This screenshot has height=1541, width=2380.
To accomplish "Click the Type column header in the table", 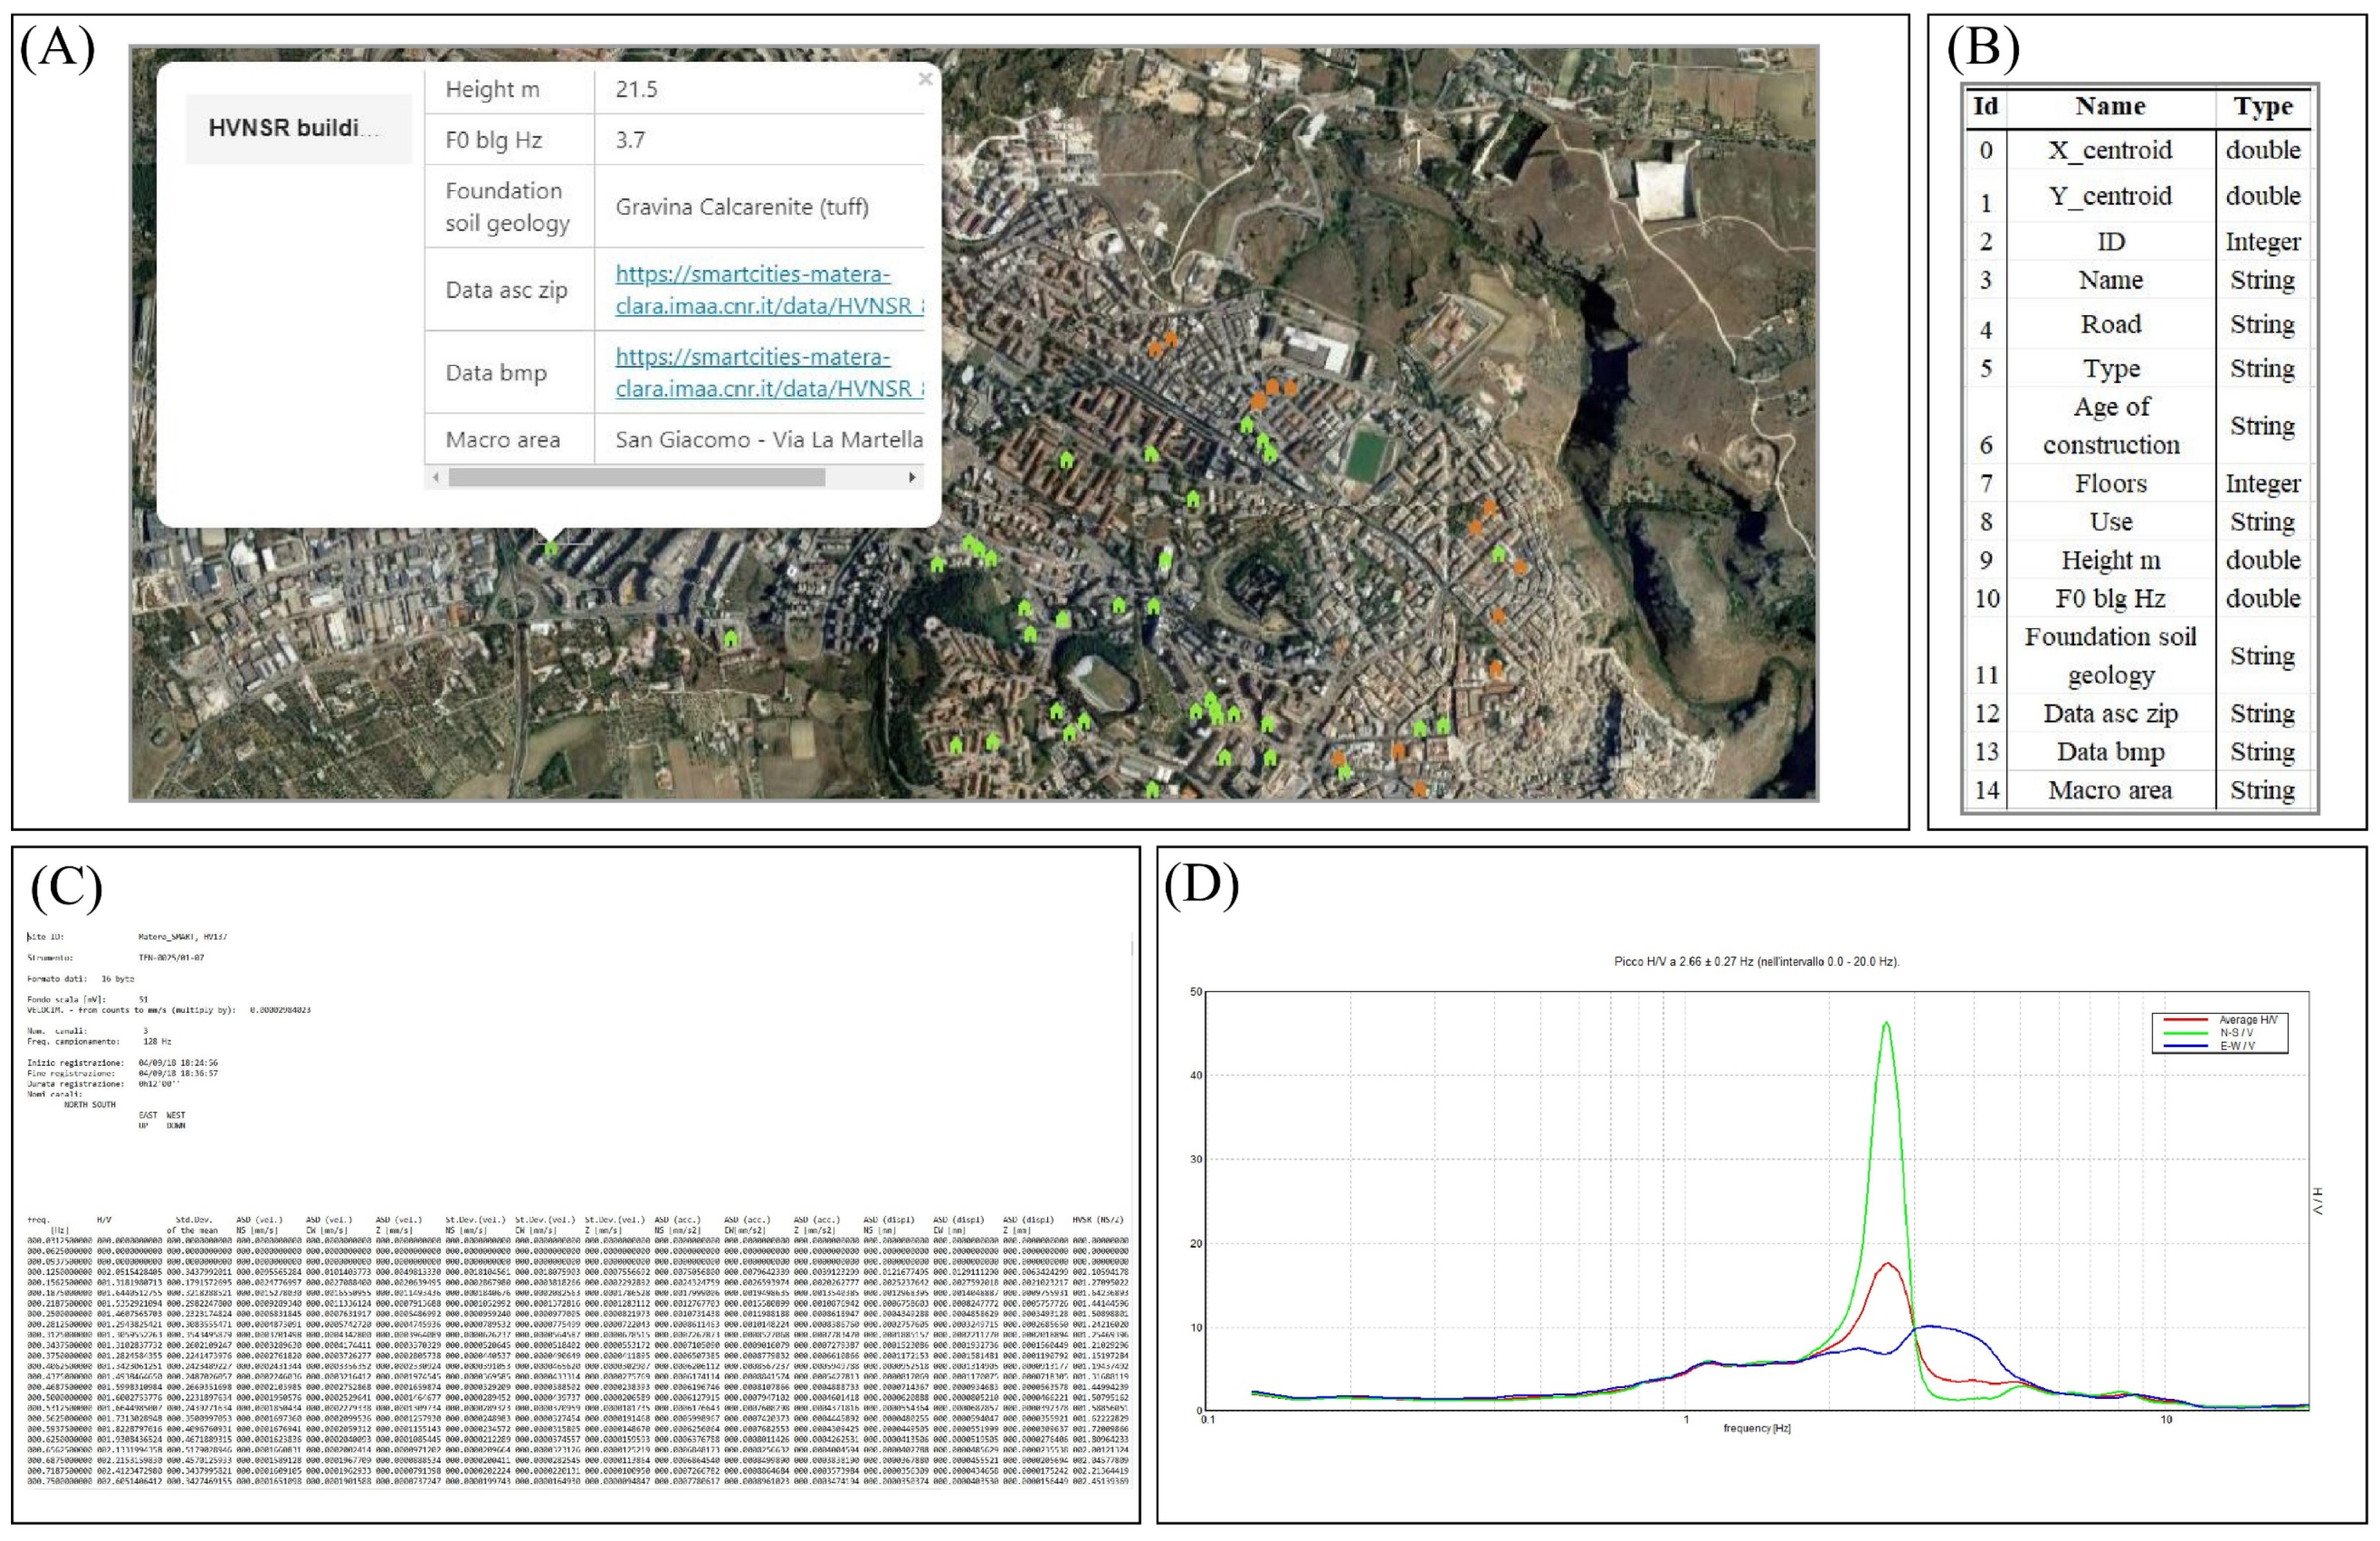I will pyautogui.click(x=2262, y=107).
